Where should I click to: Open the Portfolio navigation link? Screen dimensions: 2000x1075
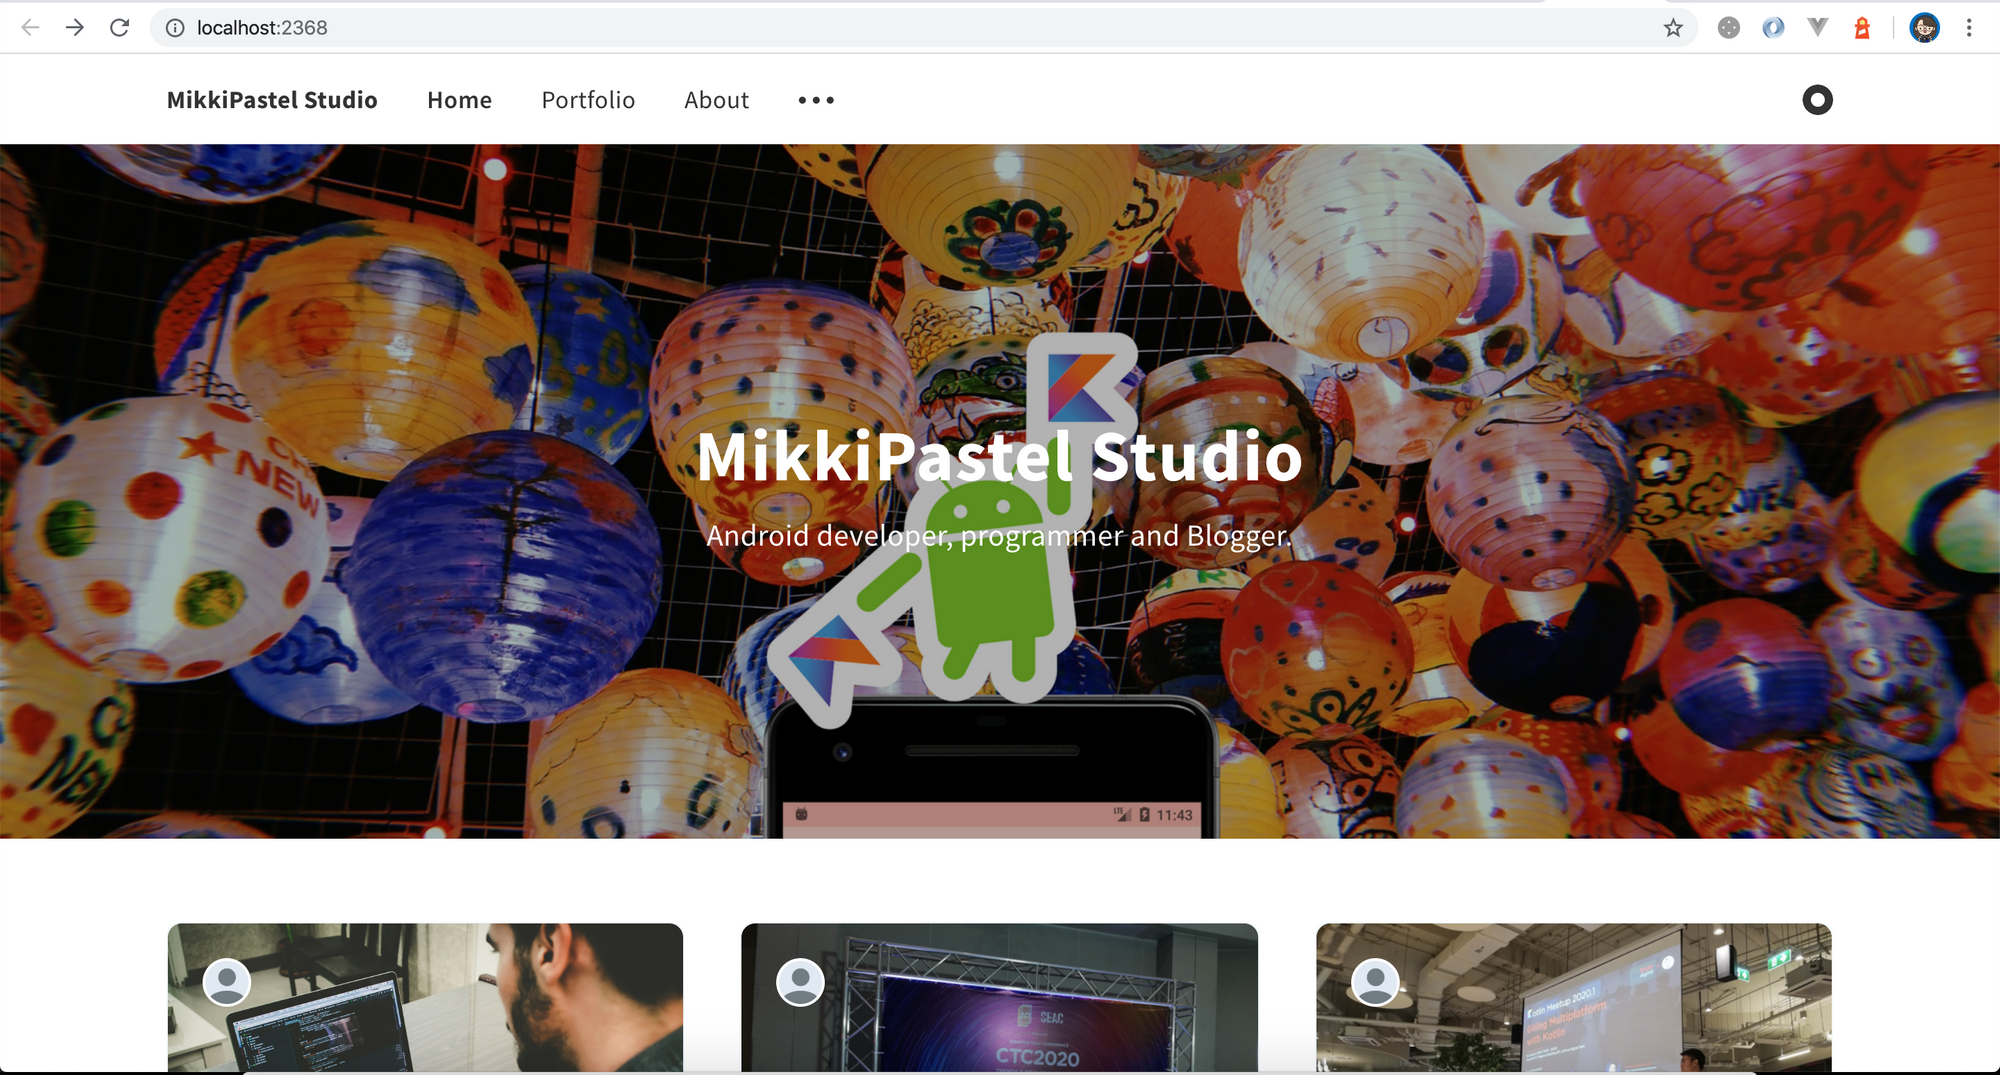[x=588, y=100]
